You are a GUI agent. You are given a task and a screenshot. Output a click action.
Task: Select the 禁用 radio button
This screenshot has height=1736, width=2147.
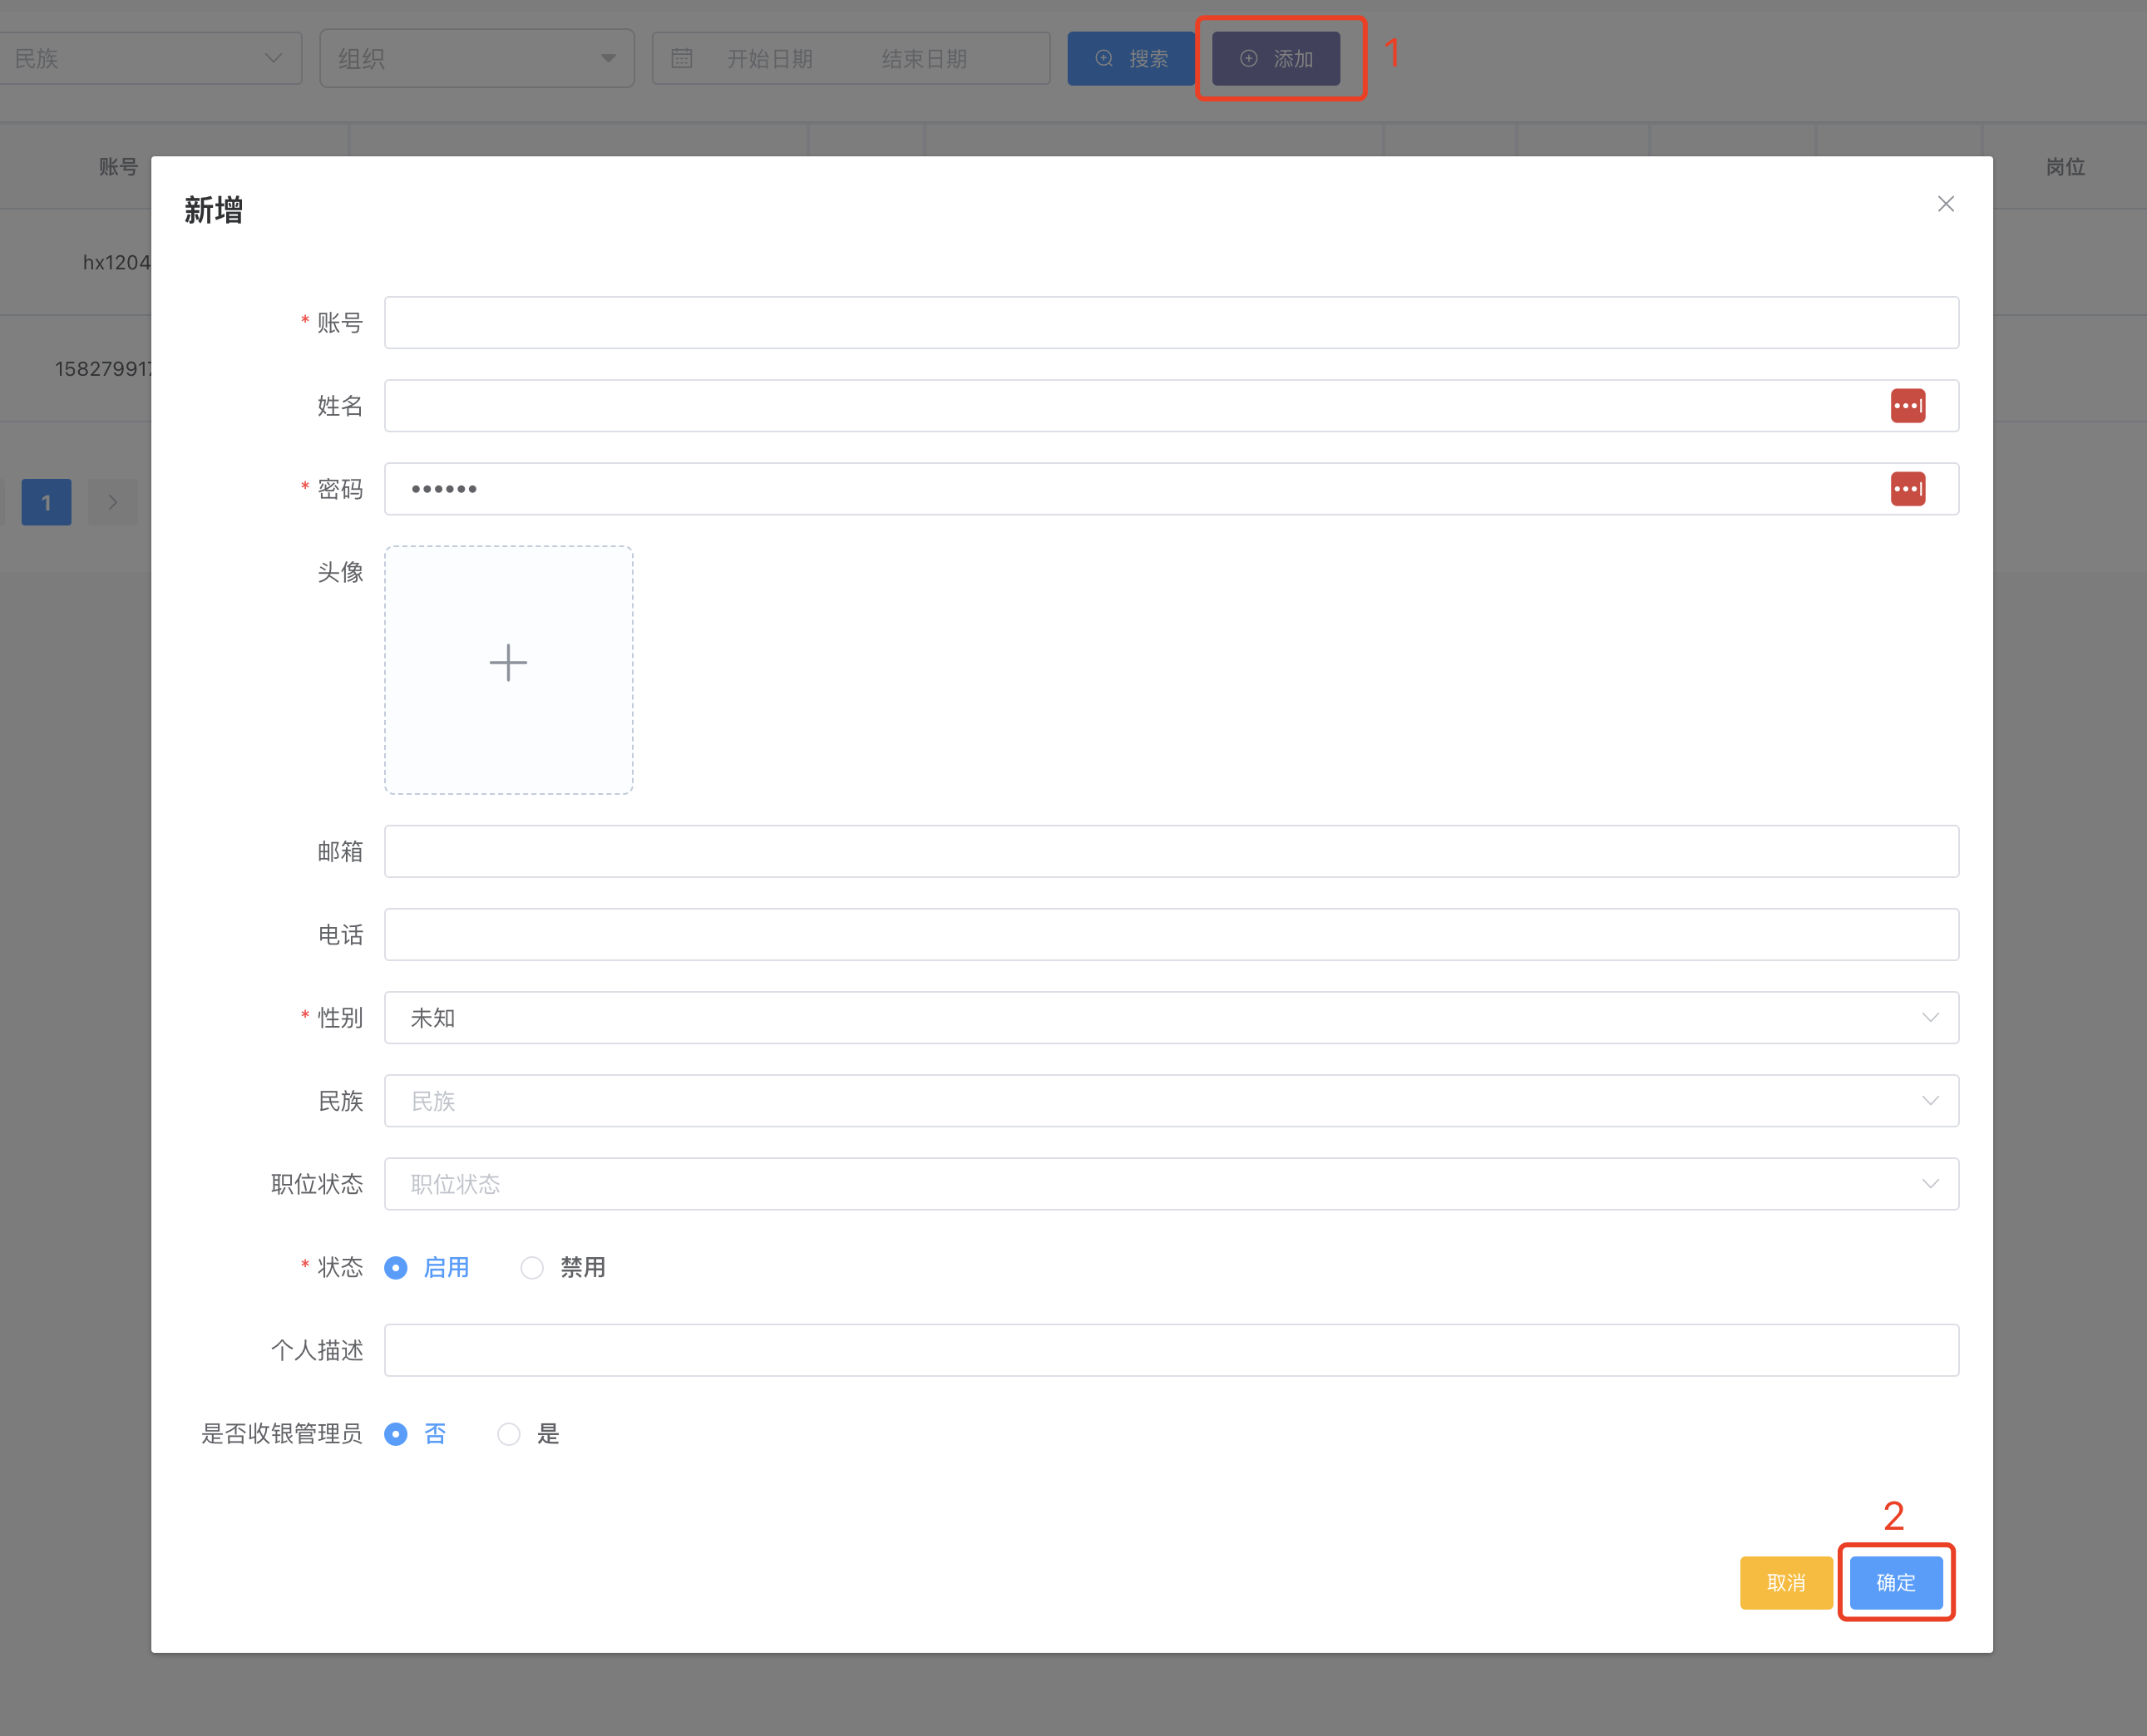click(531, 1267)
